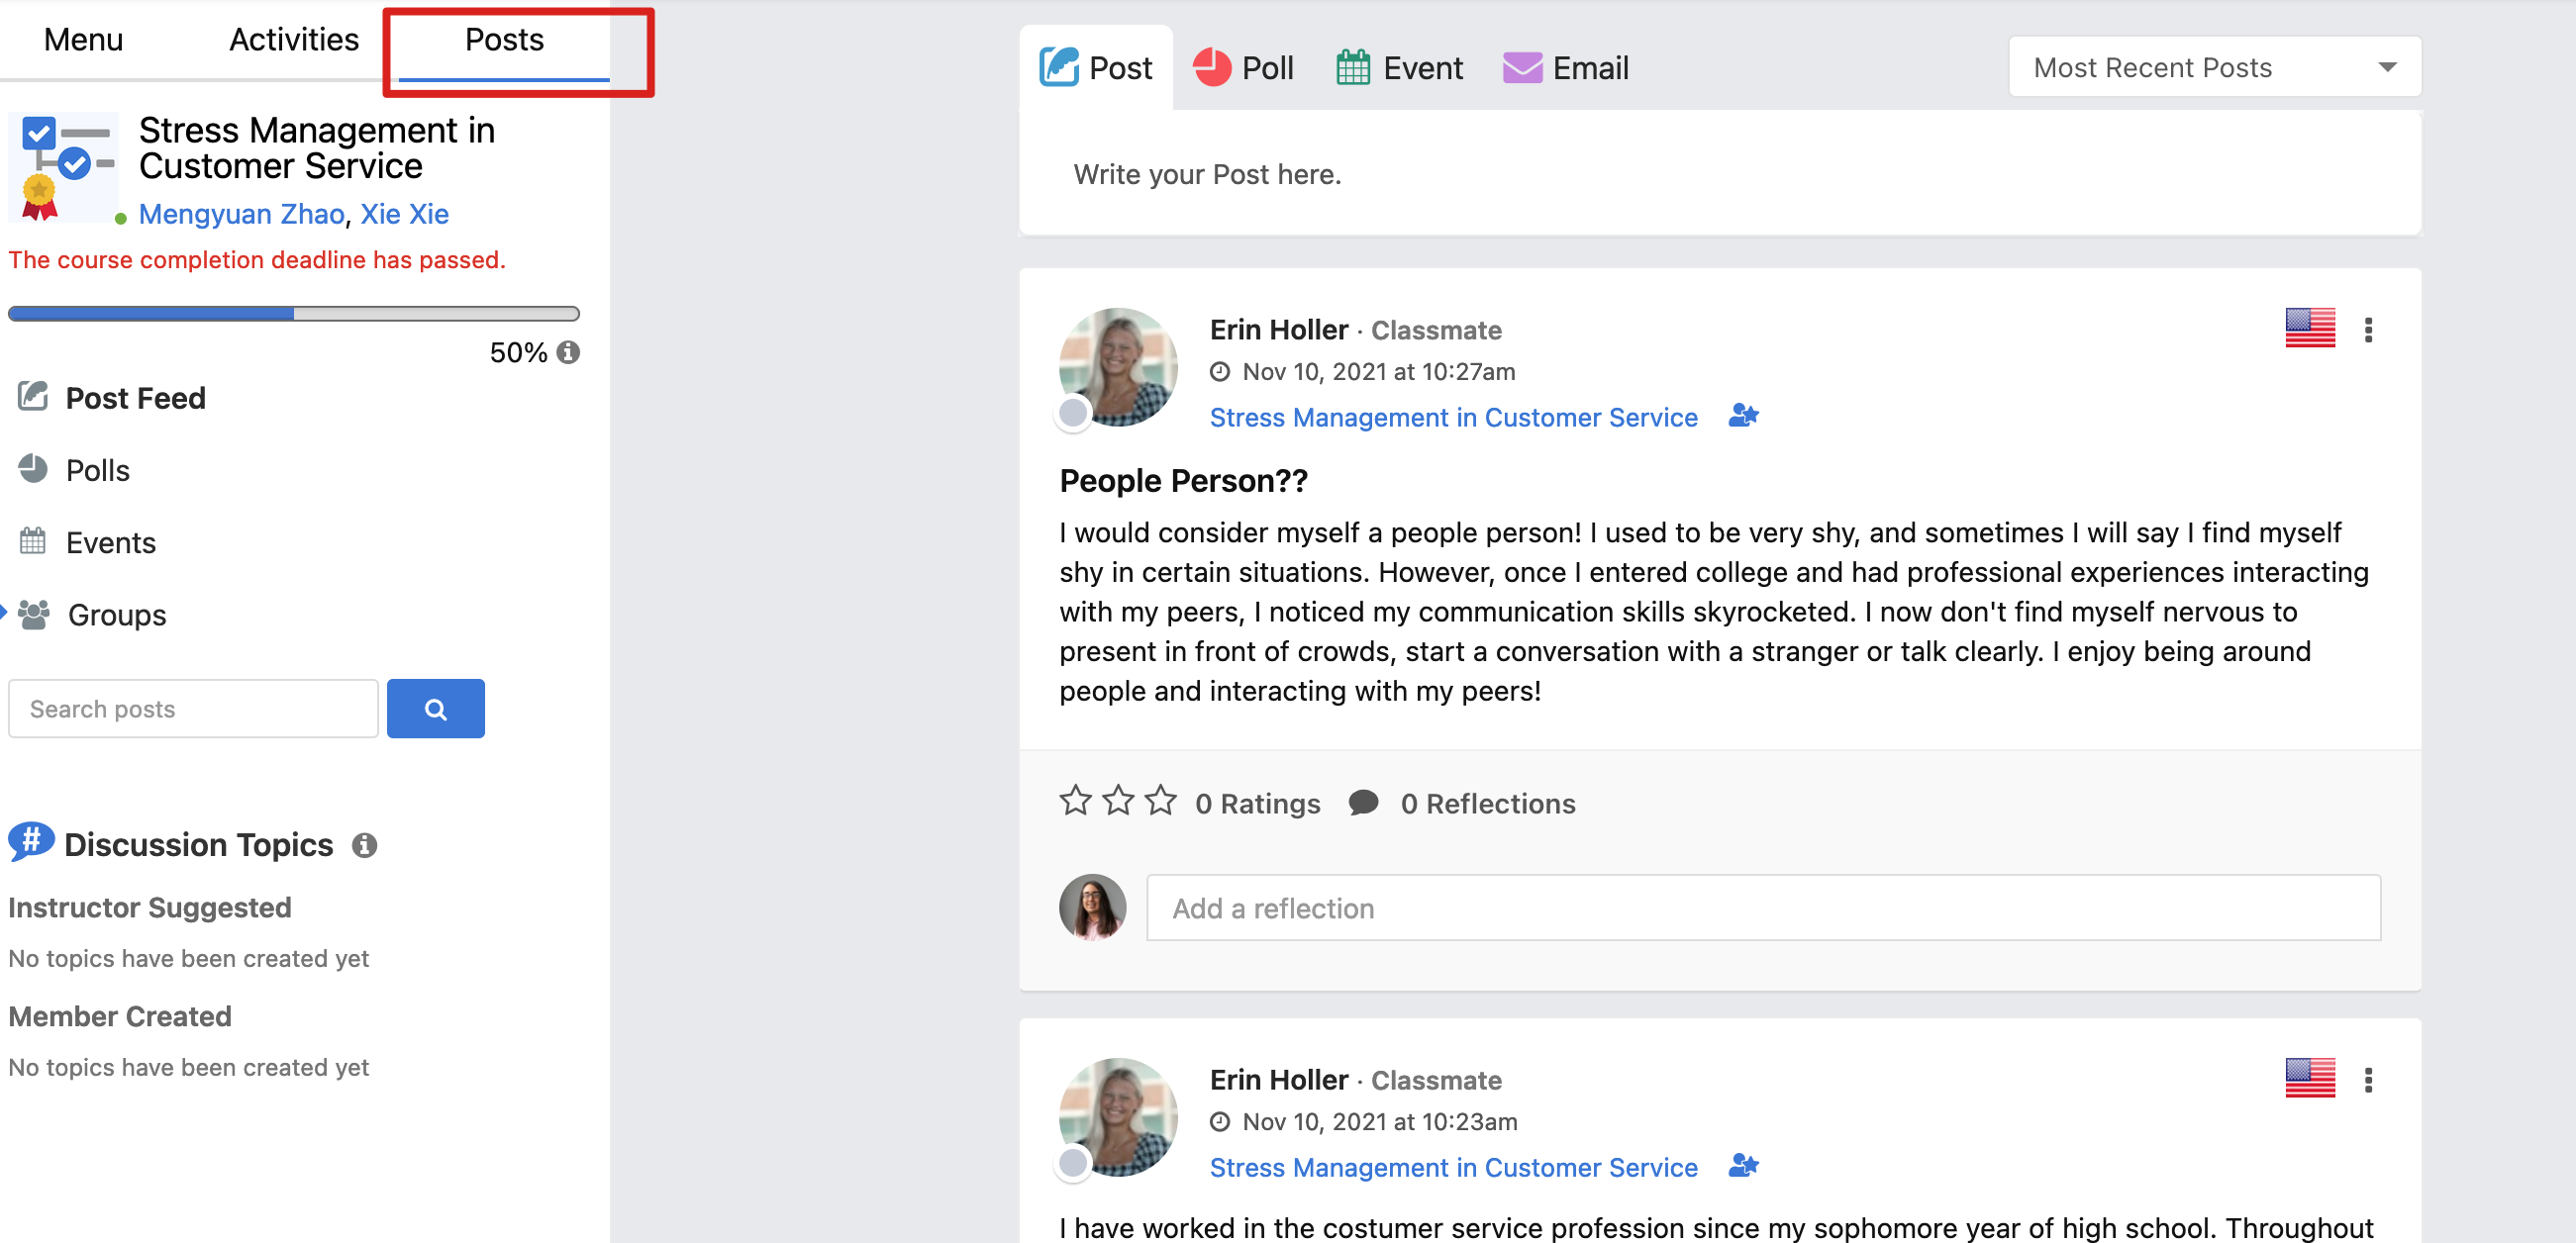This screenshot has width=2576, height=1243.
Task: Click the course progress bar
Action: (293, 313)
